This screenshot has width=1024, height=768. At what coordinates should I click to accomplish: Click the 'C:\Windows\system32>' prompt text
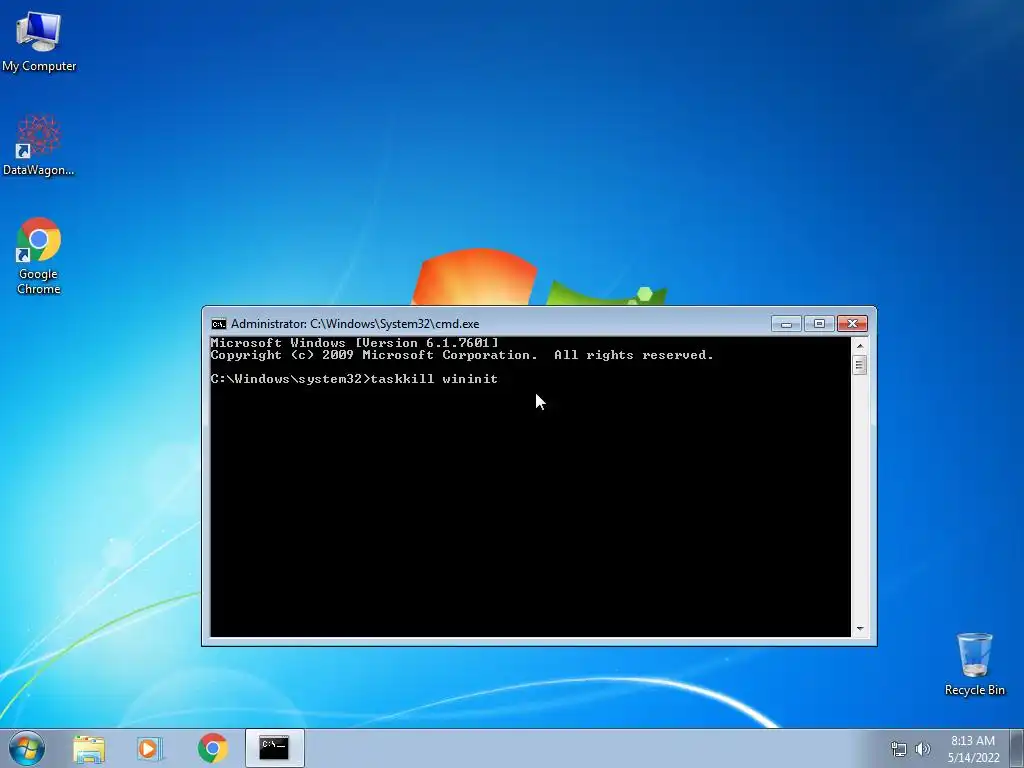291,379
